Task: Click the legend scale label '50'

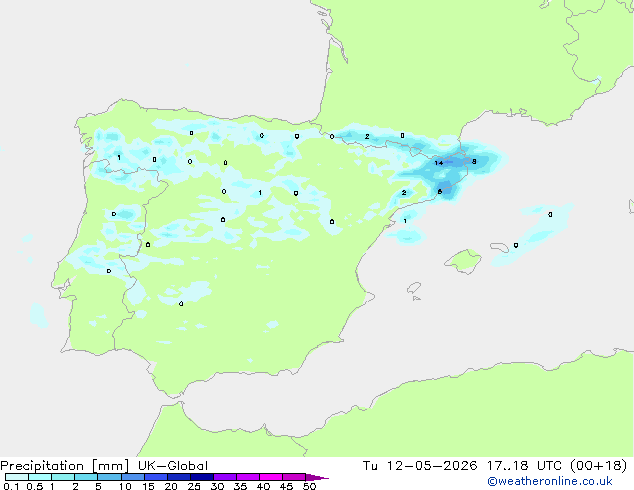Action: click(309, 486)
